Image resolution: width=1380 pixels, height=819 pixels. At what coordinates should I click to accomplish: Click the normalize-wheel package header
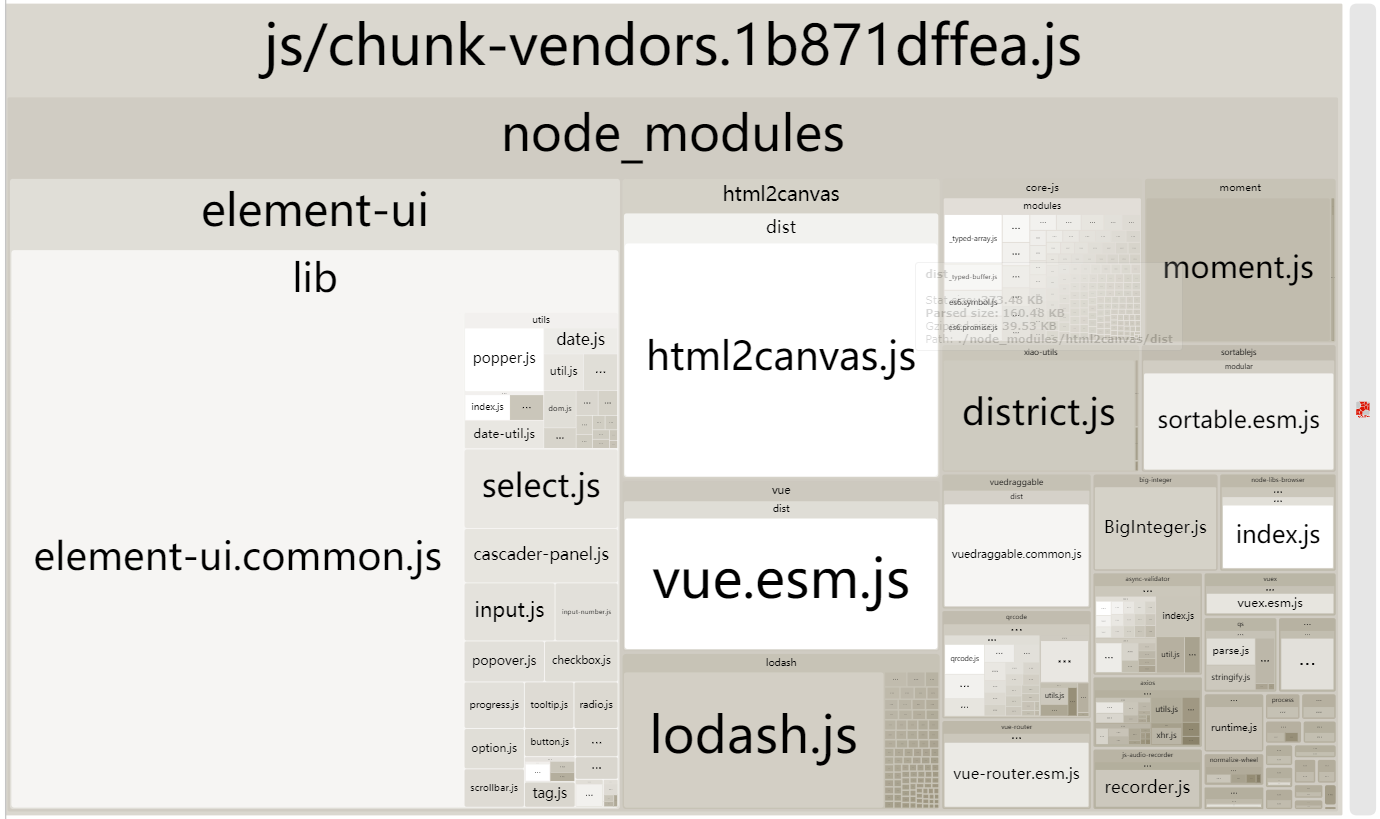1233,760
